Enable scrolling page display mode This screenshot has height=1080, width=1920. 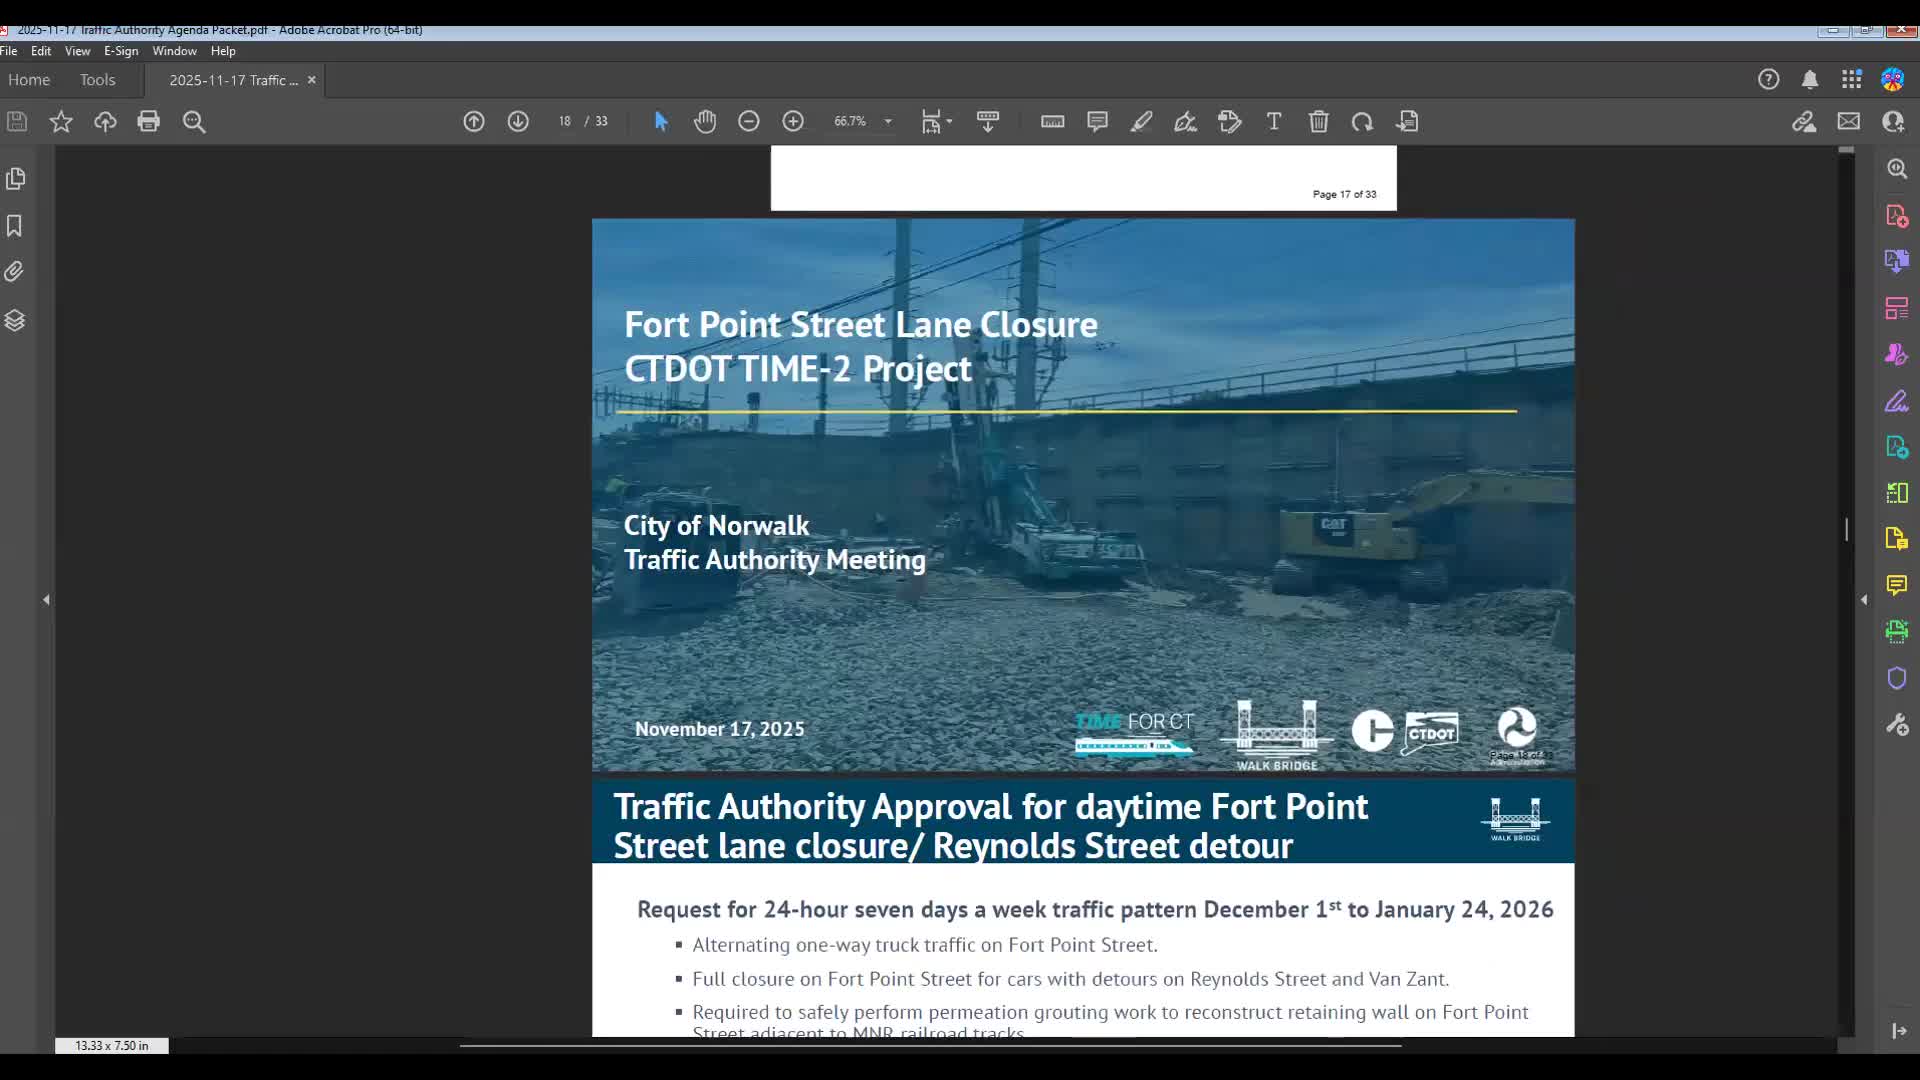click(987, 121)
